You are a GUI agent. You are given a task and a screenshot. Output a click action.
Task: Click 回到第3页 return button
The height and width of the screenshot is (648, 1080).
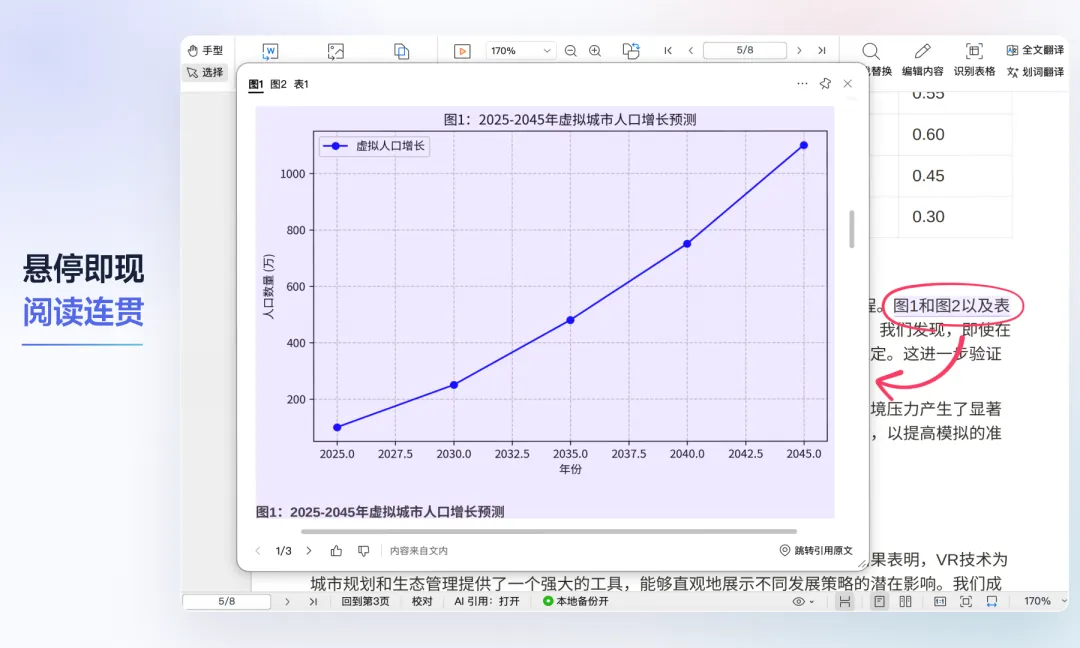pyautogui.click(x=365, y=601)
